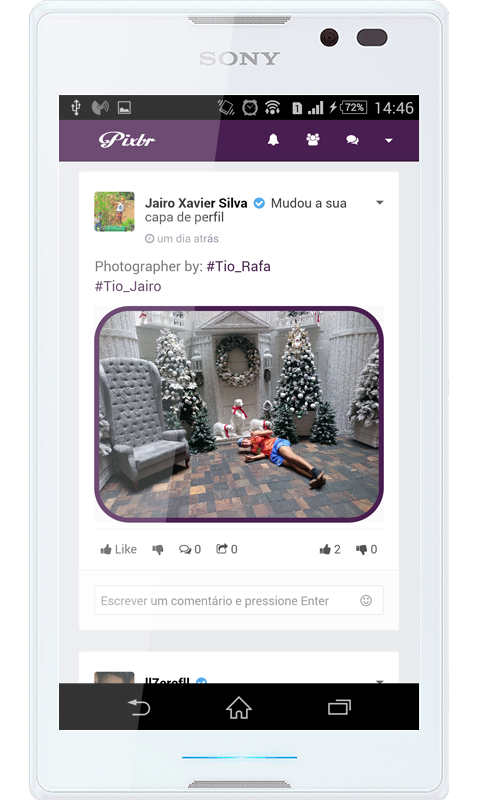This screenshot has width=480, height=800.
Task: Expand the Pixbr header dropdown arrow
Action: pyautogui.click(x=389, y=140)
